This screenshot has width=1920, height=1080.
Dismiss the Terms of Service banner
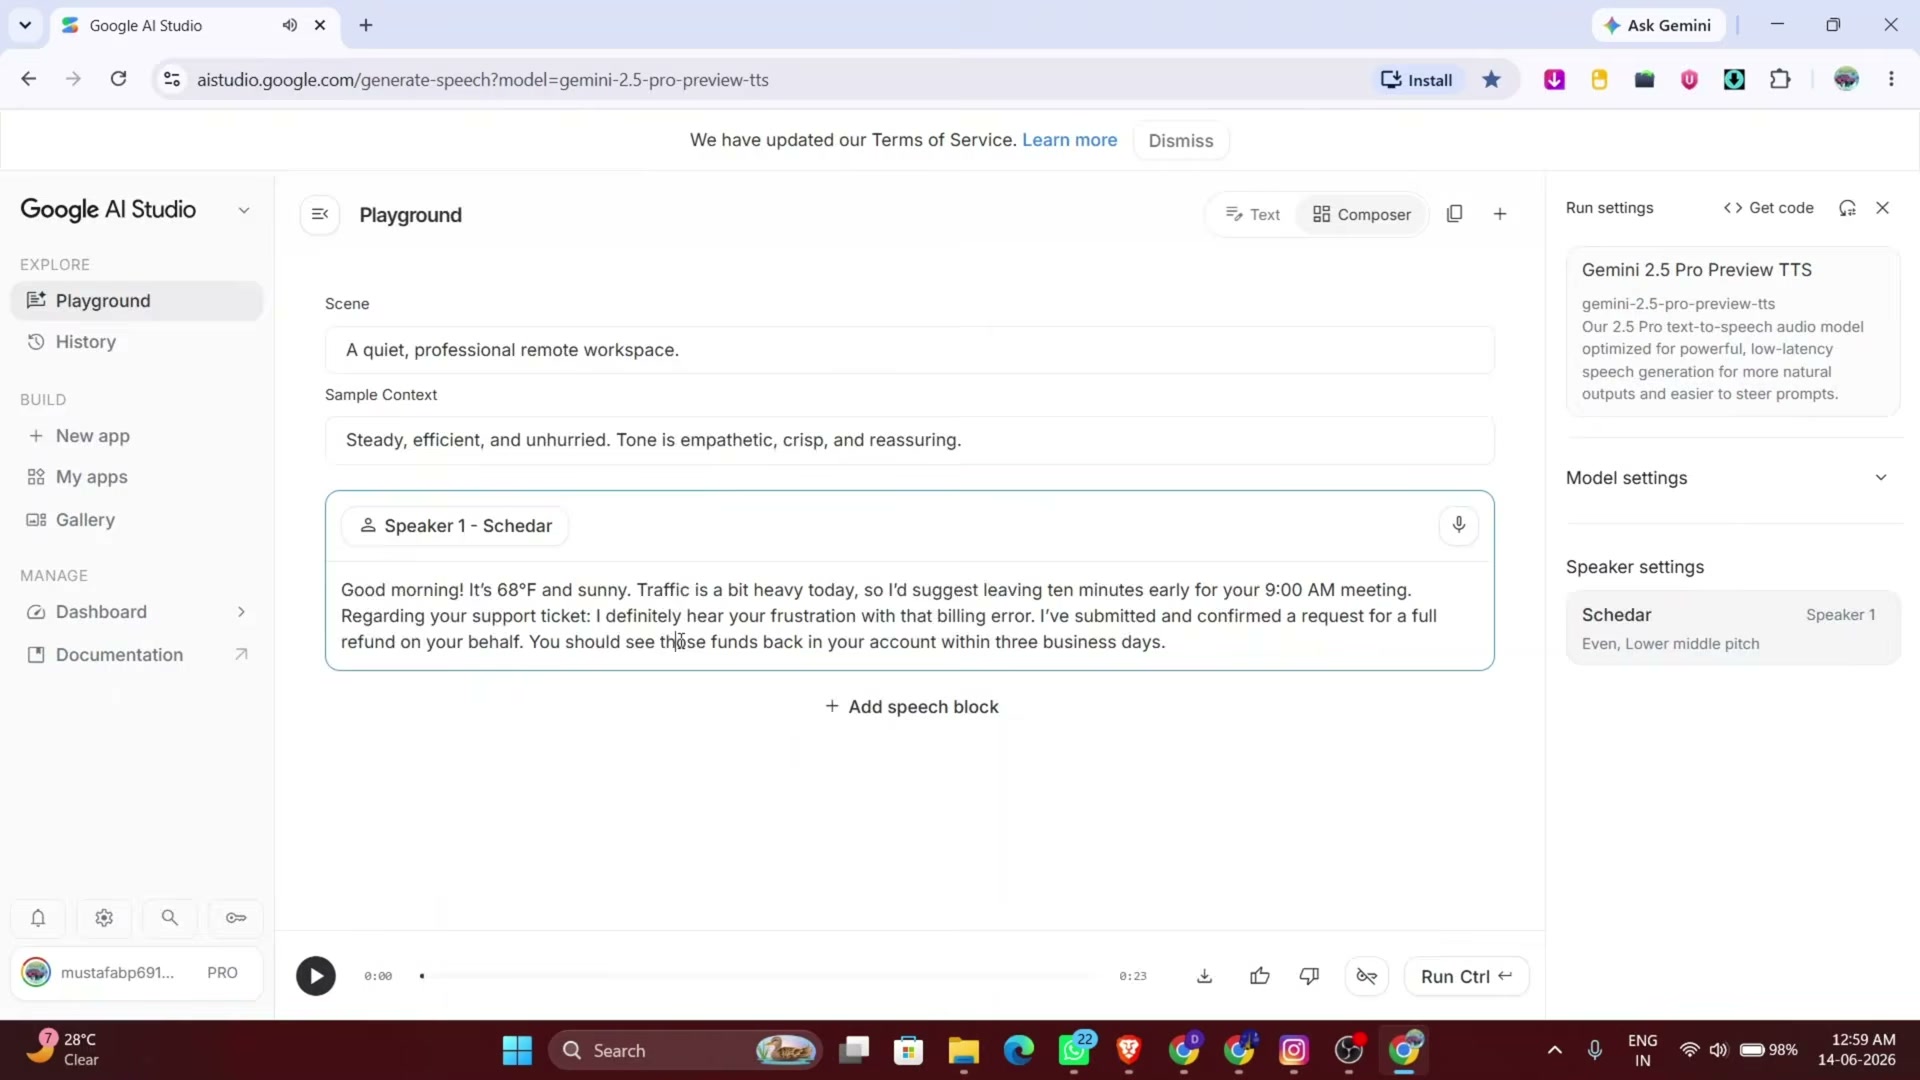coord(1181,141)
